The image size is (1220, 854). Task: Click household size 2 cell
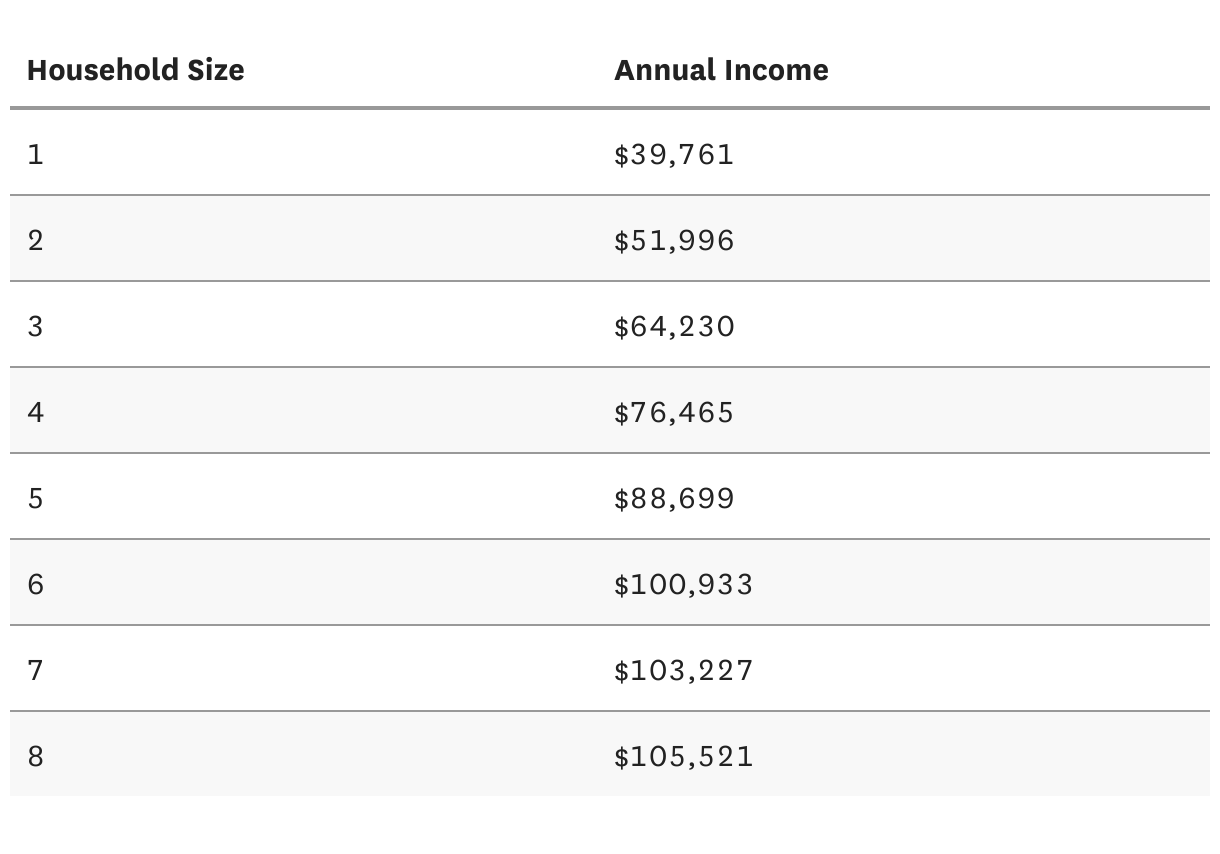pos(36,240)
